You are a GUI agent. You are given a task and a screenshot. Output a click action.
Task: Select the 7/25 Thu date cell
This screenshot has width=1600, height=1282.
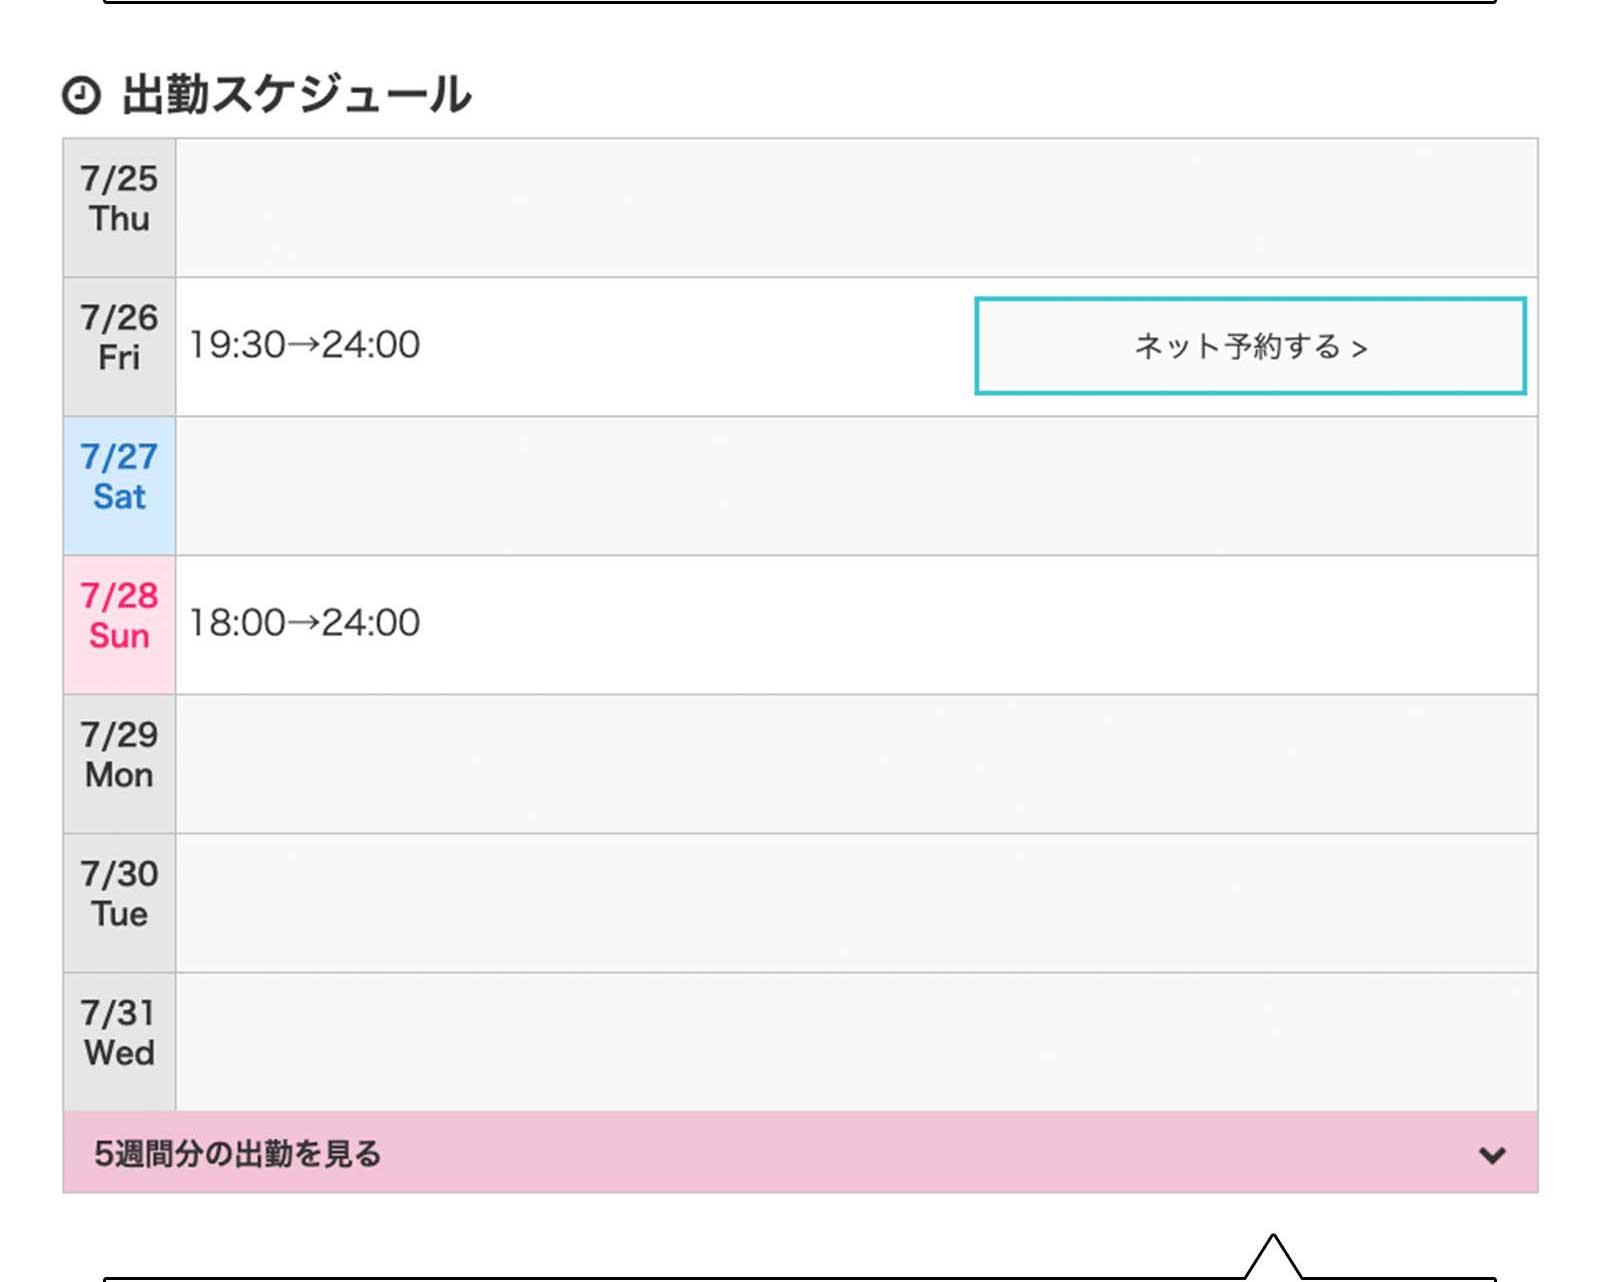point(119,208)
